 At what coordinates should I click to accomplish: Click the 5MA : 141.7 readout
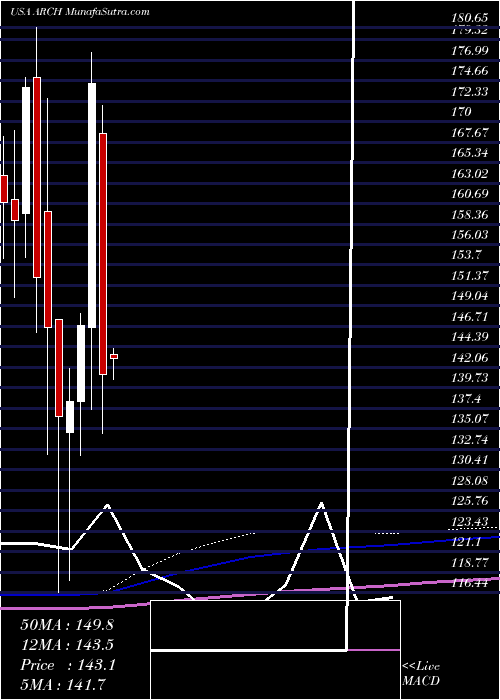click(64, 685)
